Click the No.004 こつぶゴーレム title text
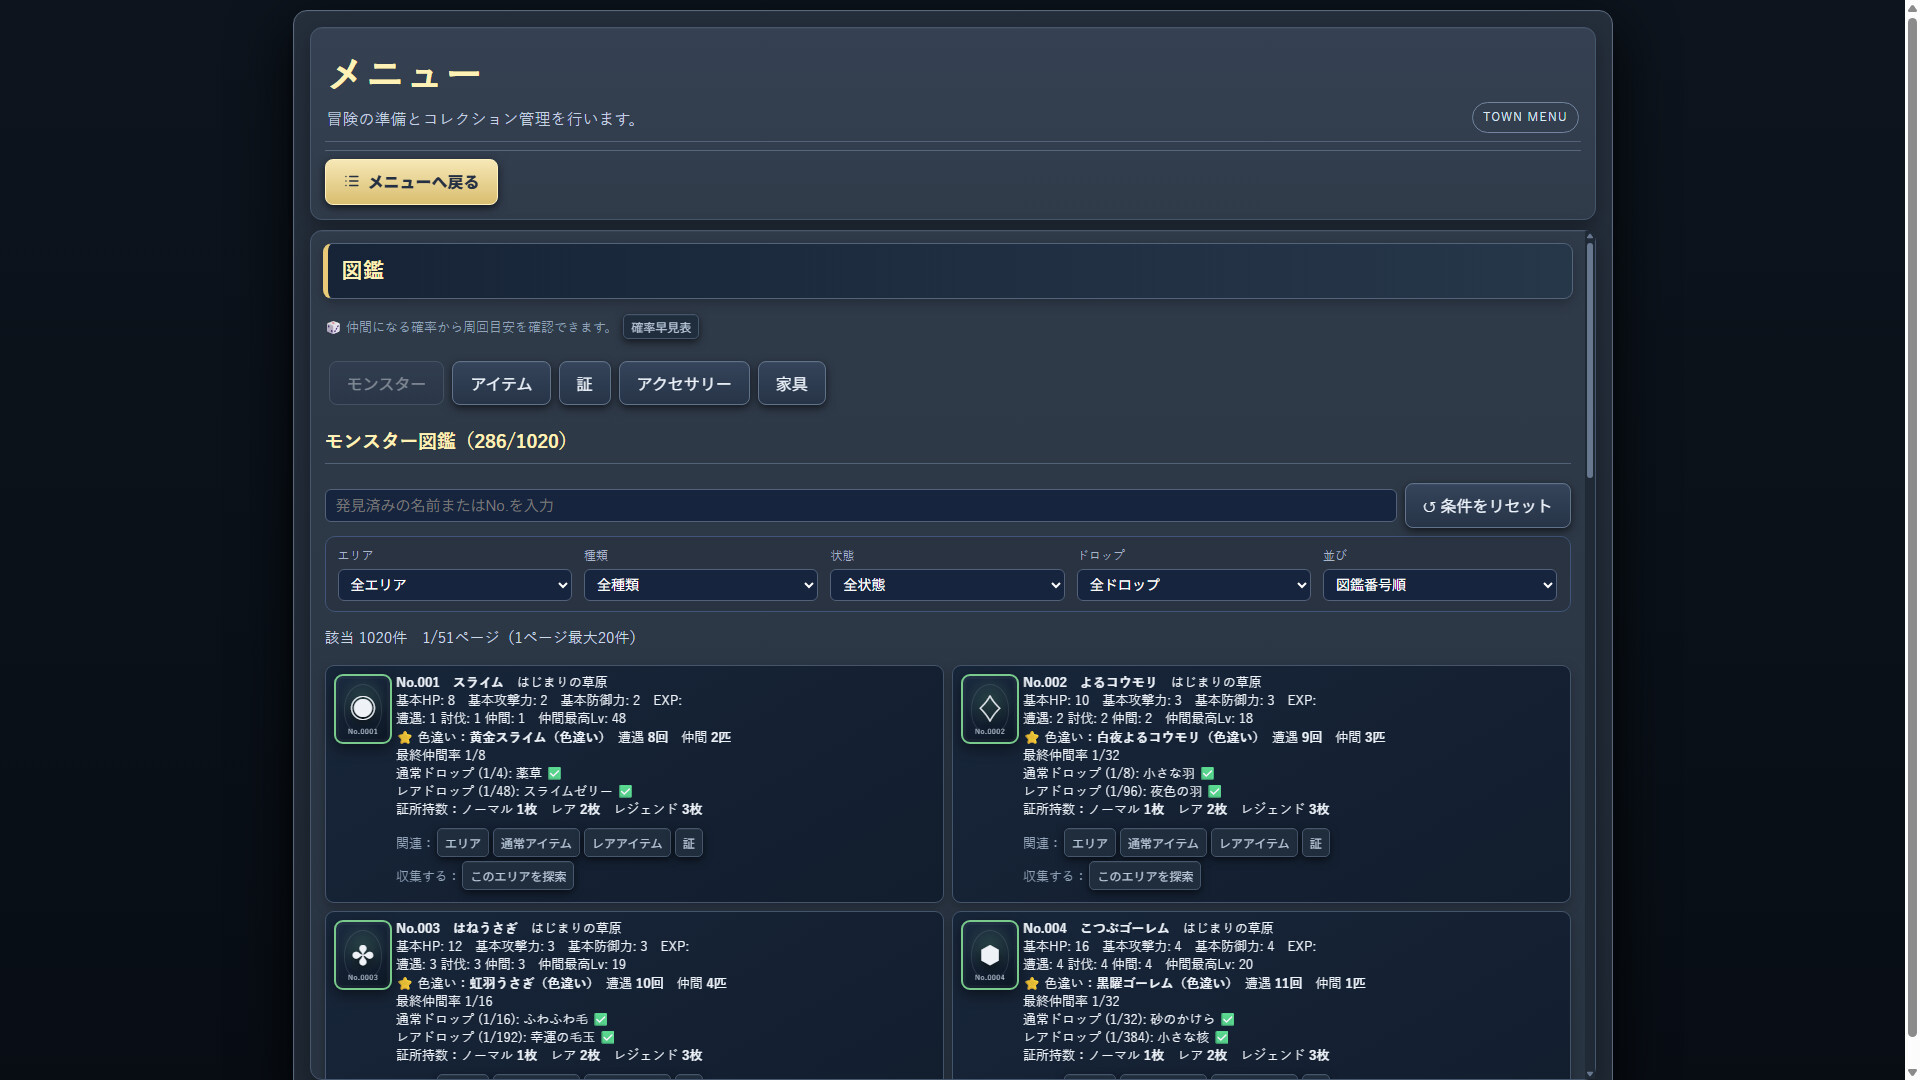Viewport: 1920px width, 1080px height. click(1095, 928)
